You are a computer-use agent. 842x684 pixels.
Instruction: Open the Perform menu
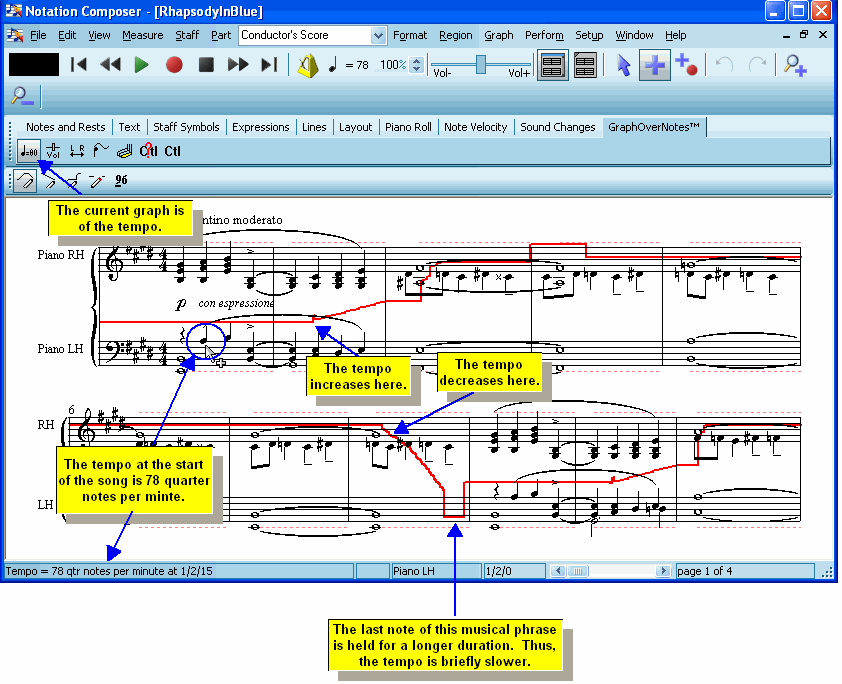coord(544,35)
